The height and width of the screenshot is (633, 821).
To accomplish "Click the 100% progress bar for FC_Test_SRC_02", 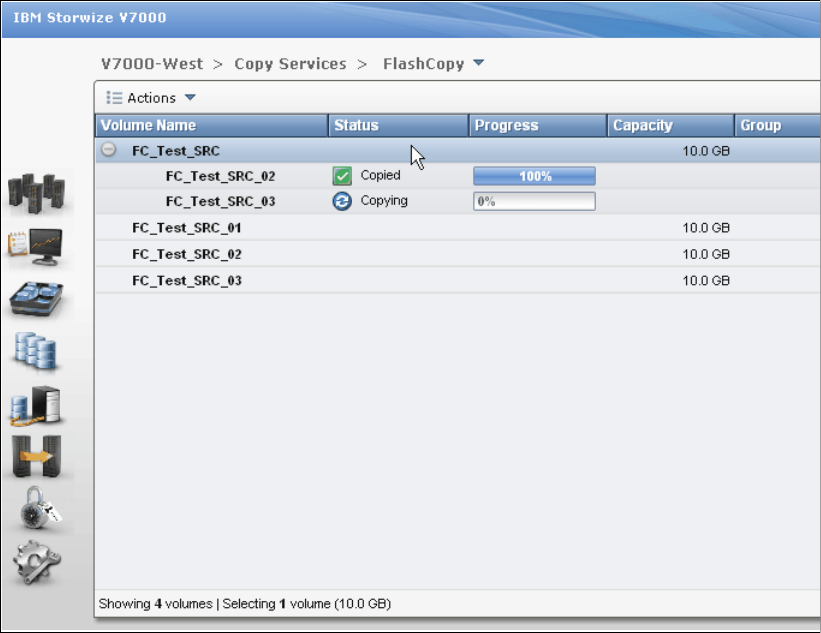I will pos(534,176).
